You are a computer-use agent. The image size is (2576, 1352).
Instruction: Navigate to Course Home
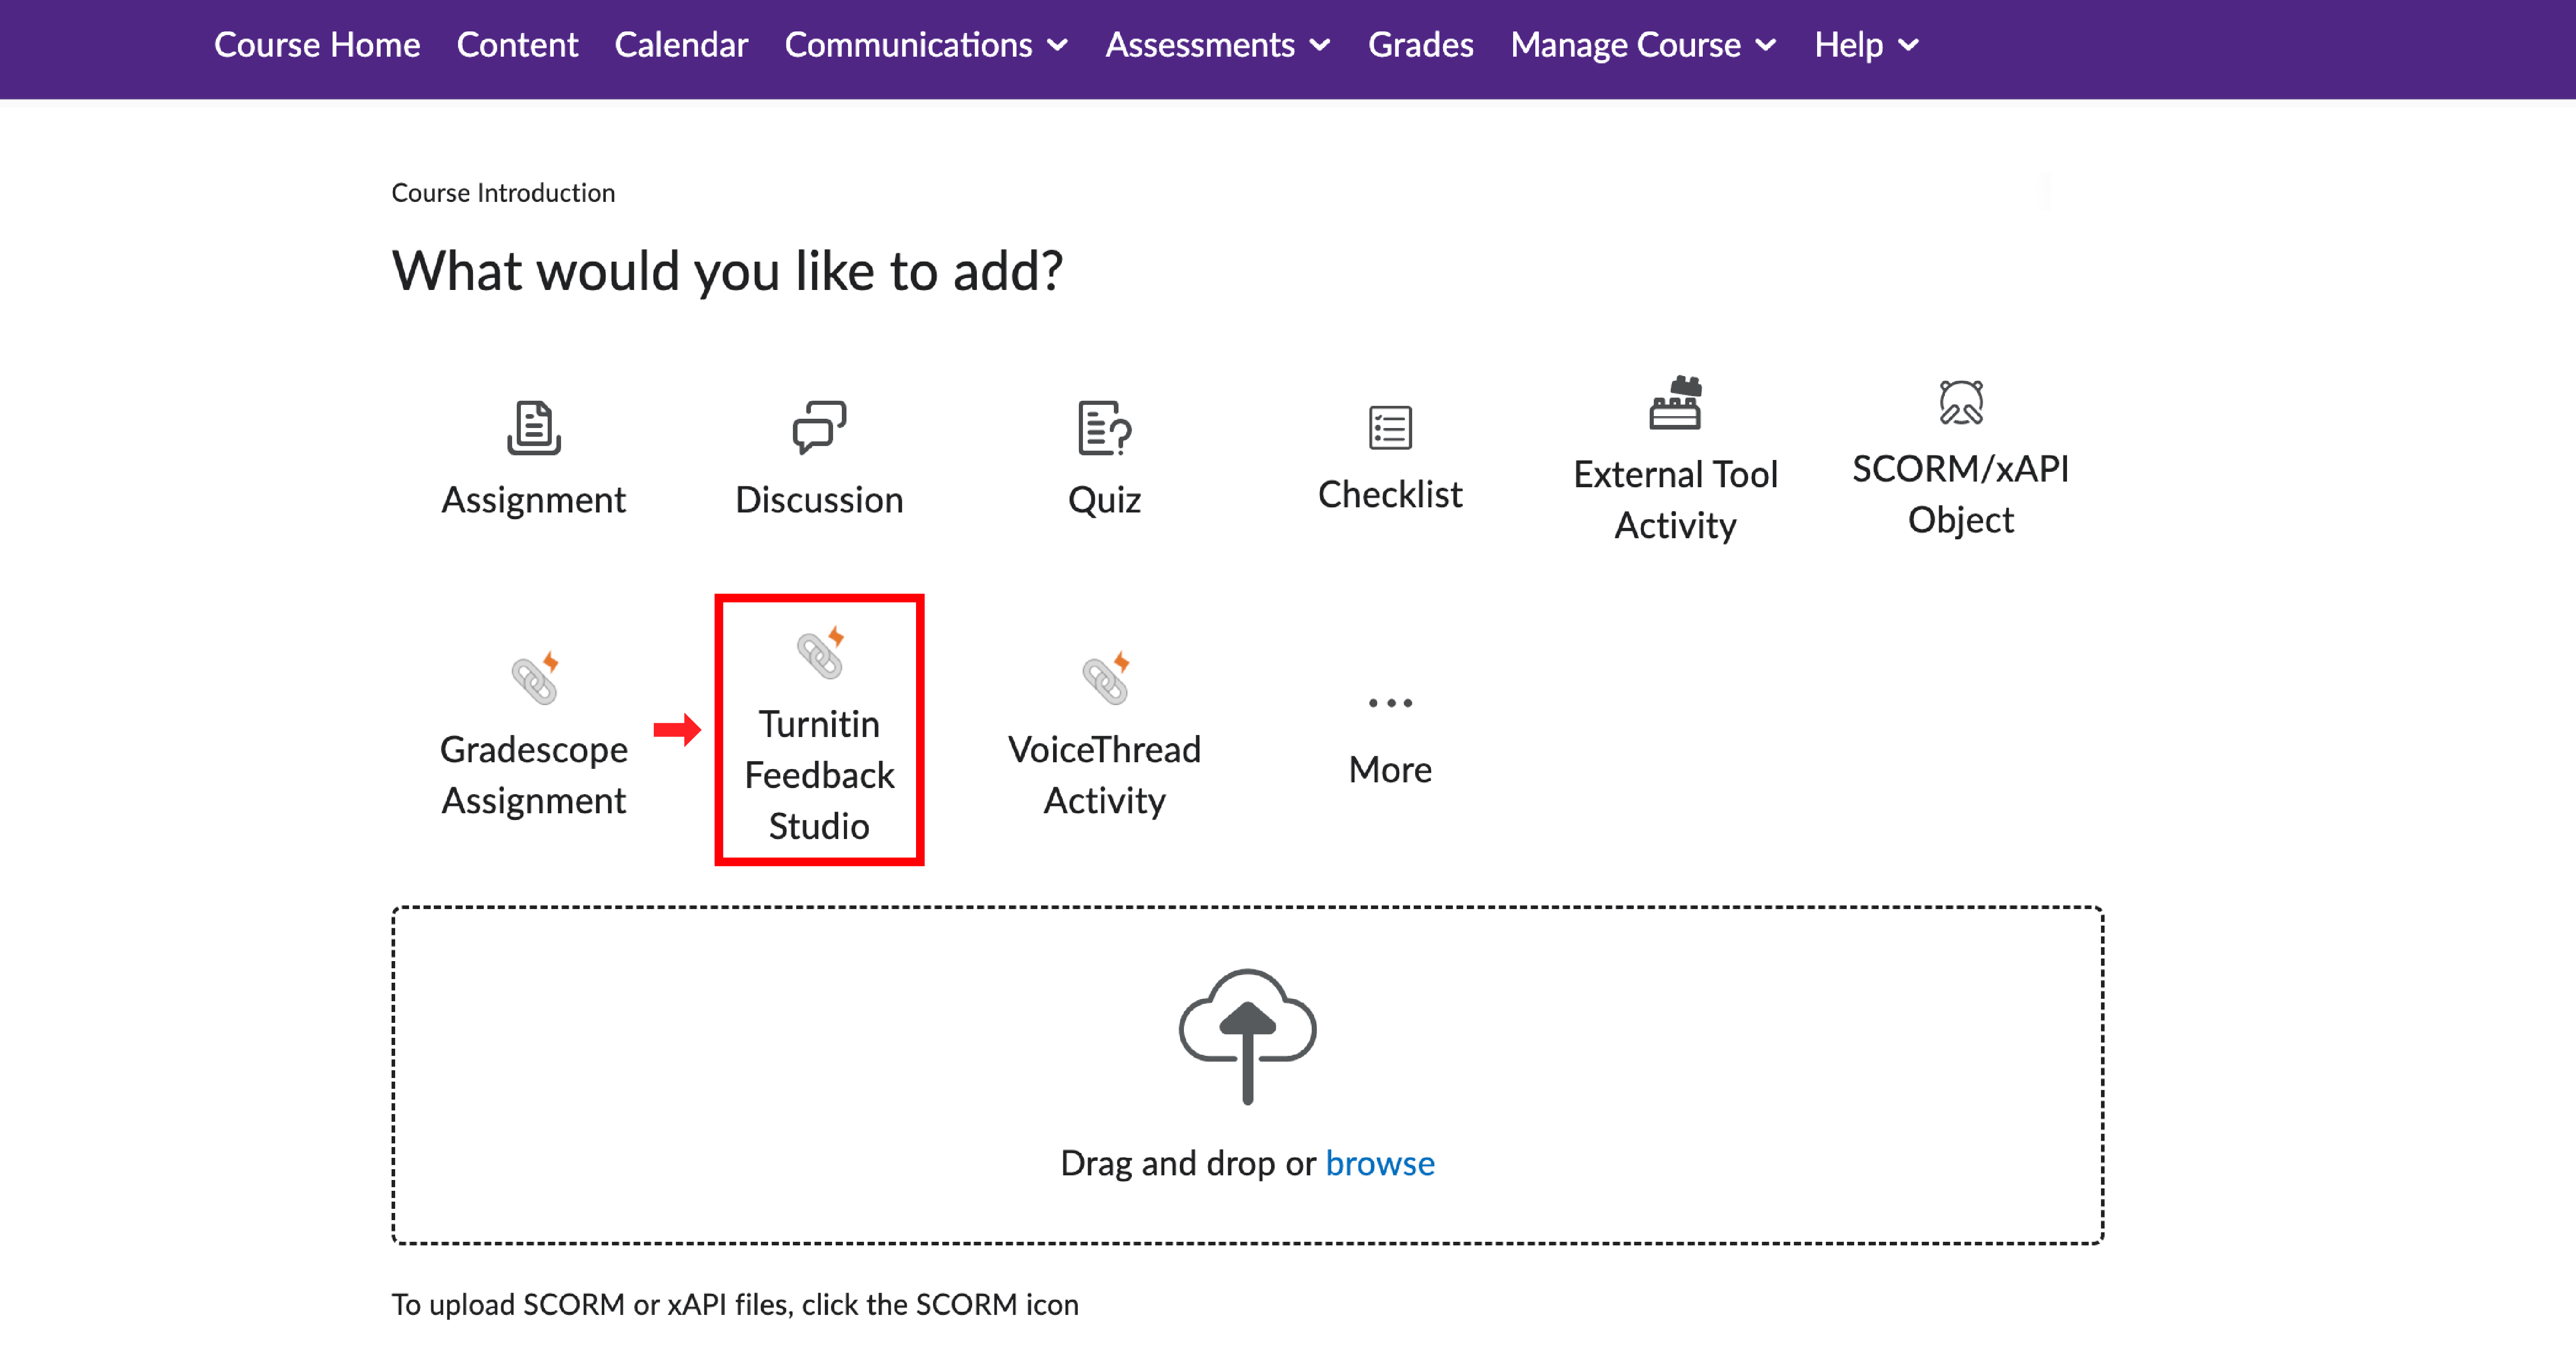point(317,44)
